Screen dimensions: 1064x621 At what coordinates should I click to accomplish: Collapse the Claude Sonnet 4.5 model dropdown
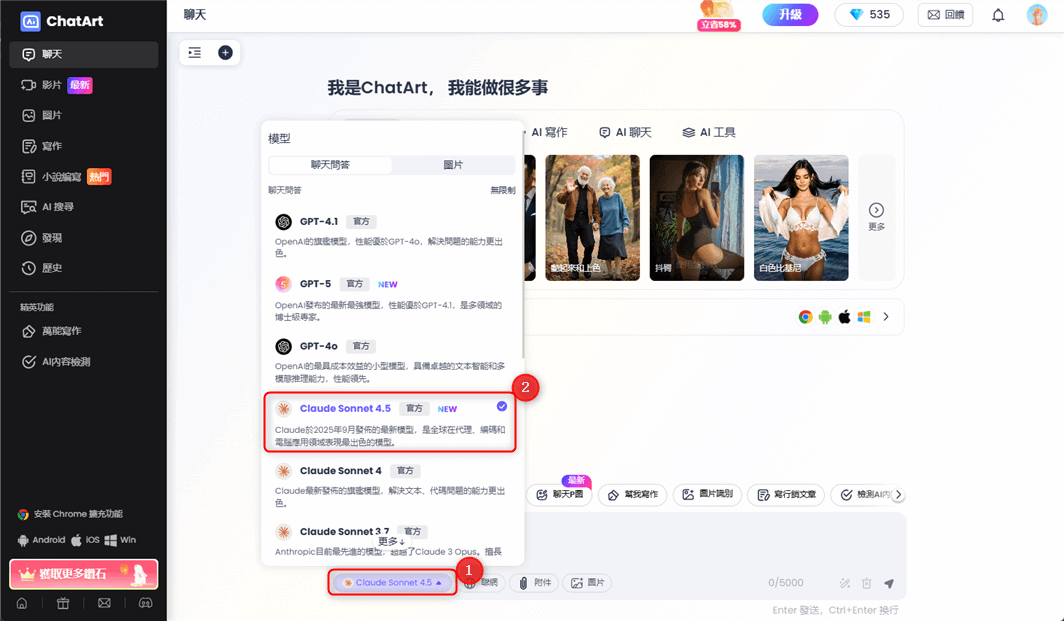393,582
